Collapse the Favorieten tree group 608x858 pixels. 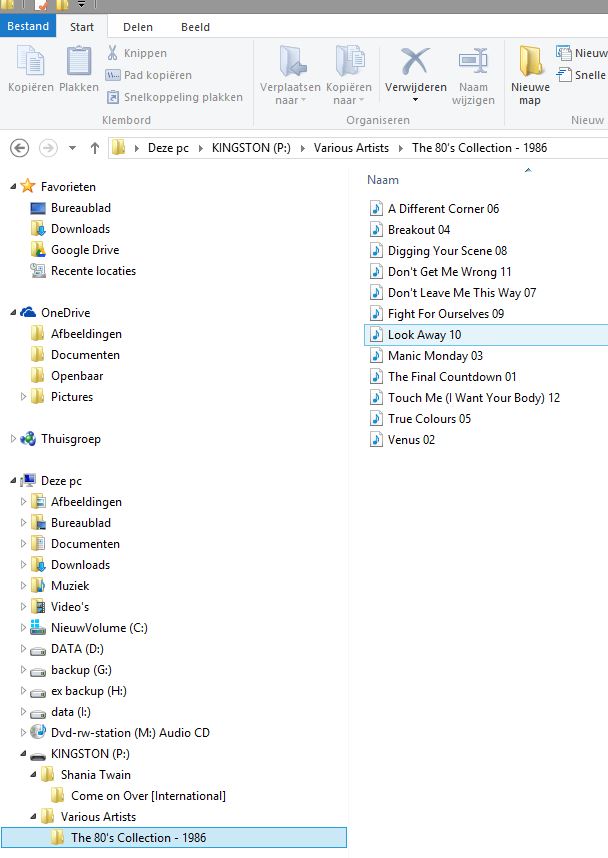pos(13,187)
